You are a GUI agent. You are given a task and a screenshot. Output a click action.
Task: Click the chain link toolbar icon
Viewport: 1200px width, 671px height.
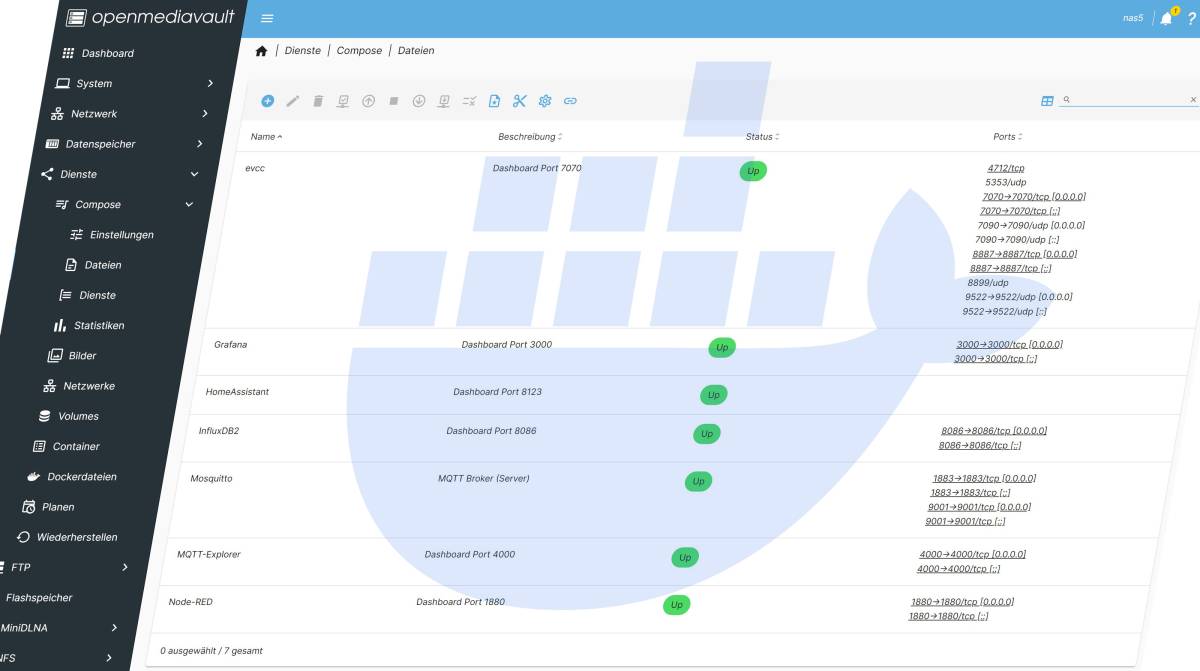tap(570, 101)
